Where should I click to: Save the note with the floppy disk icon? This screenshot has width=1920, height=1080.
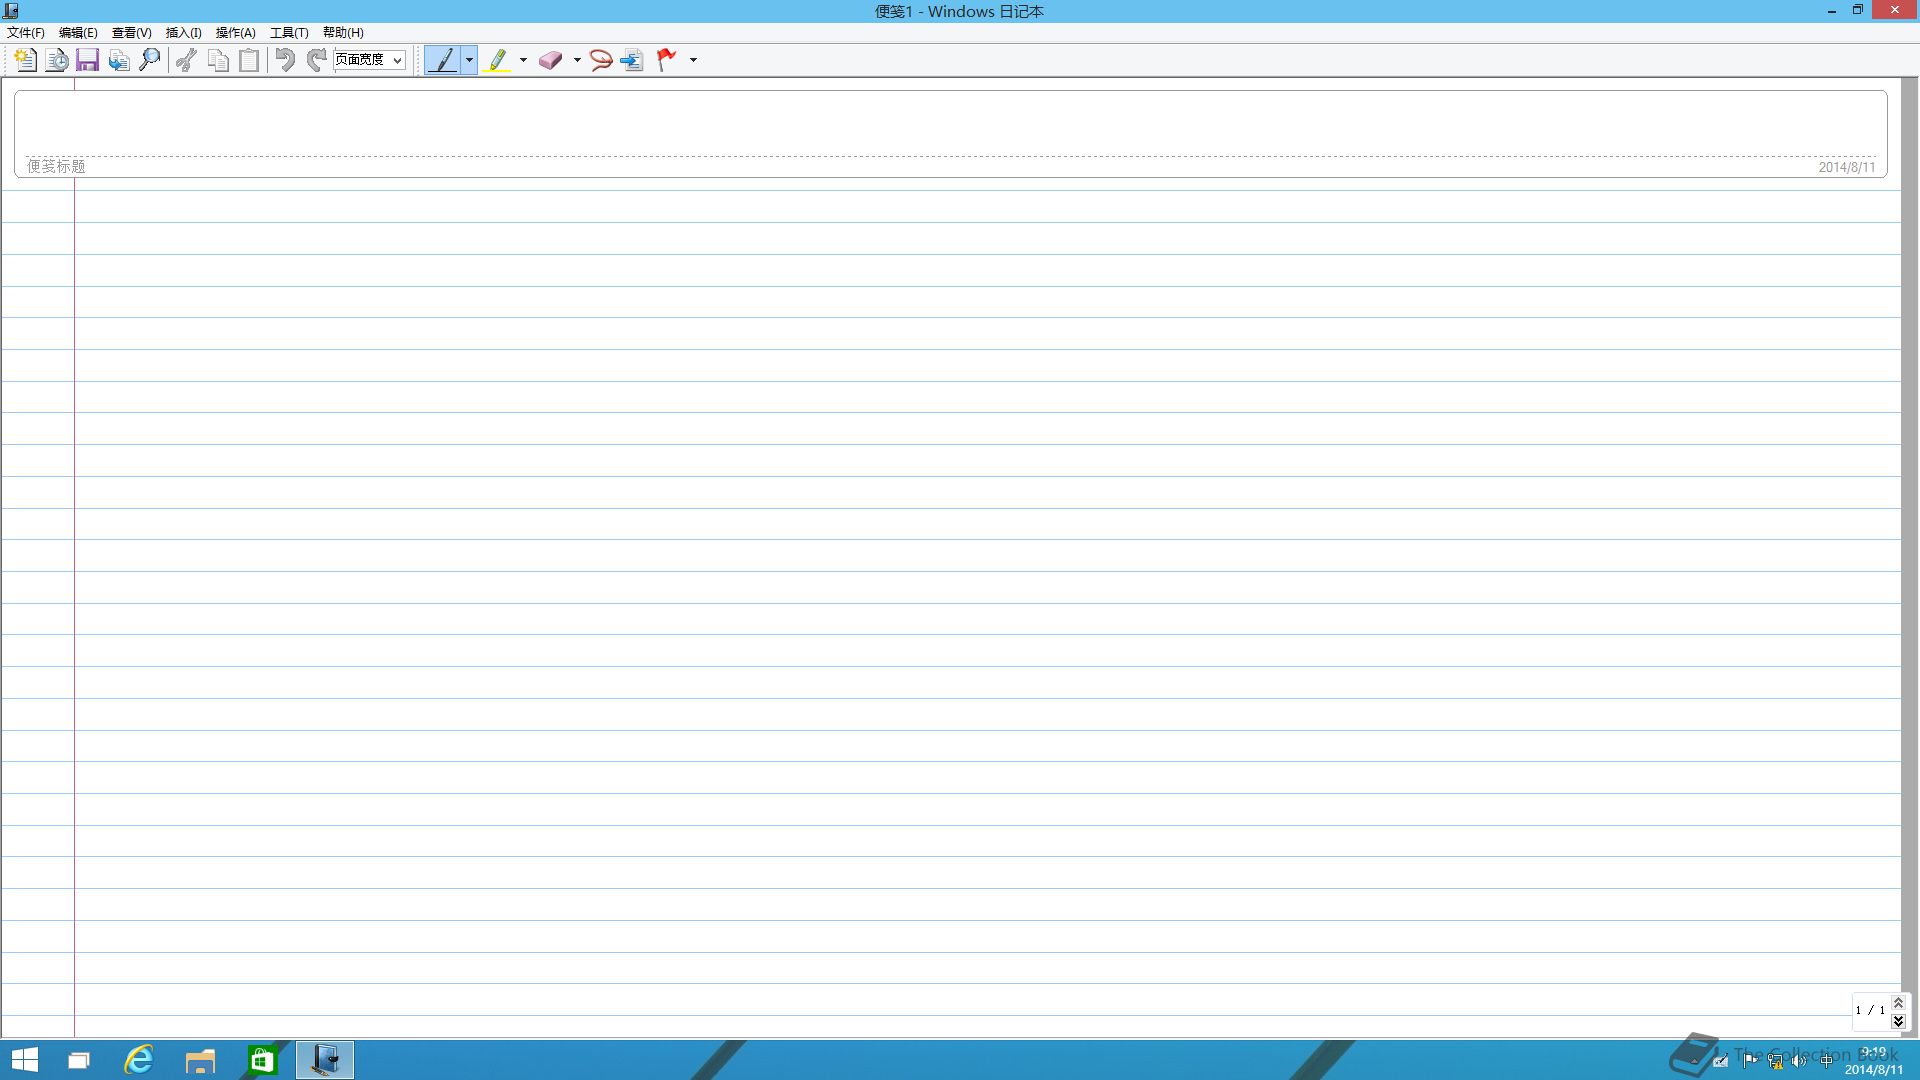pos(88,60)
